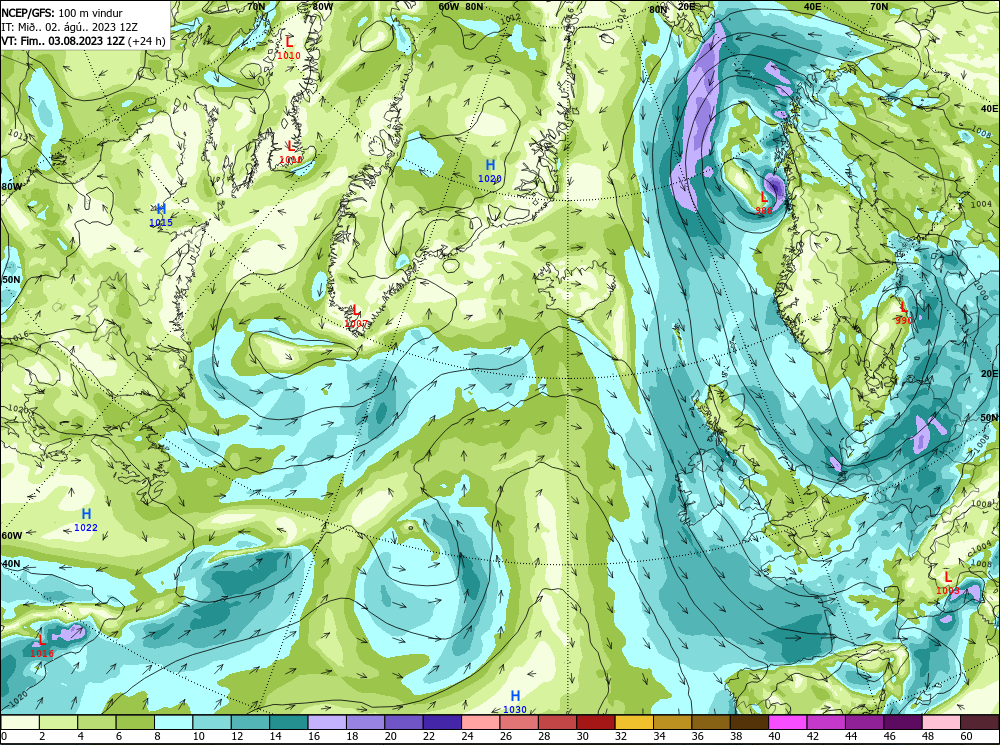Image resolution: width=1000 pixels, height=745 pixels.
Task: Click the 'NCEP/GFS: 100 m vindur' title
Action: coord(62,13)
